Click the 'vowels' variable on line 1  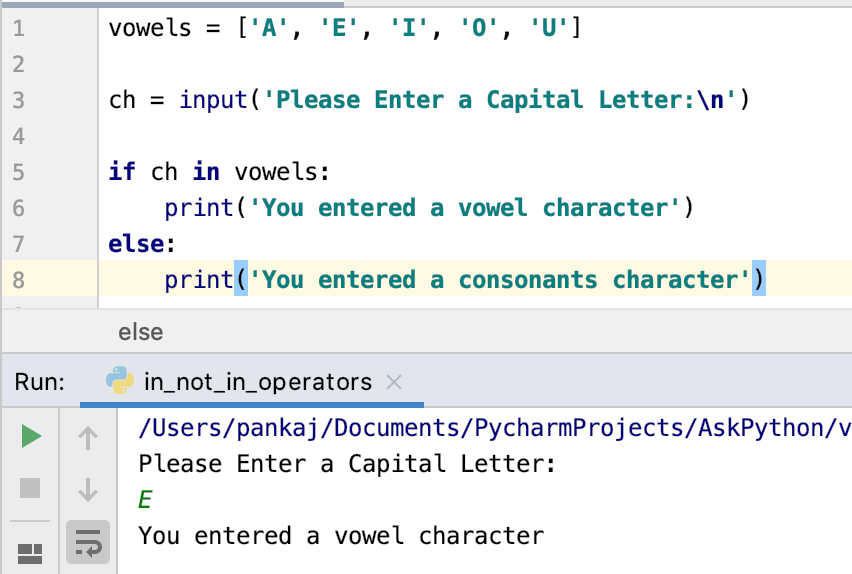[x=150, y=28]
